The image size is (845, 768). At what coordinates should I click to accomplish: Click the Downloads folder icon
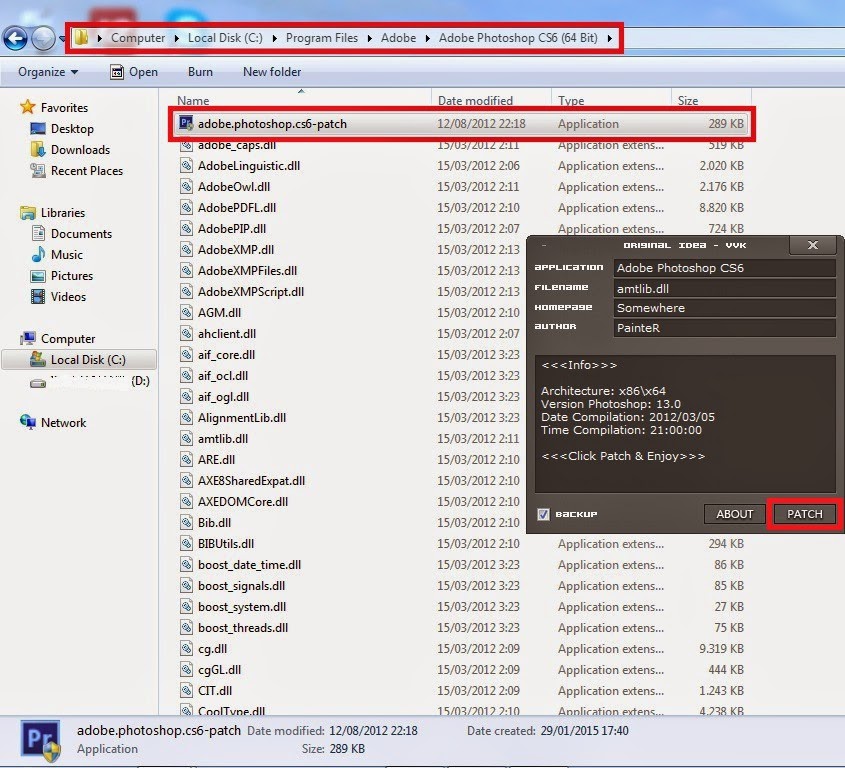coord(38,149)
